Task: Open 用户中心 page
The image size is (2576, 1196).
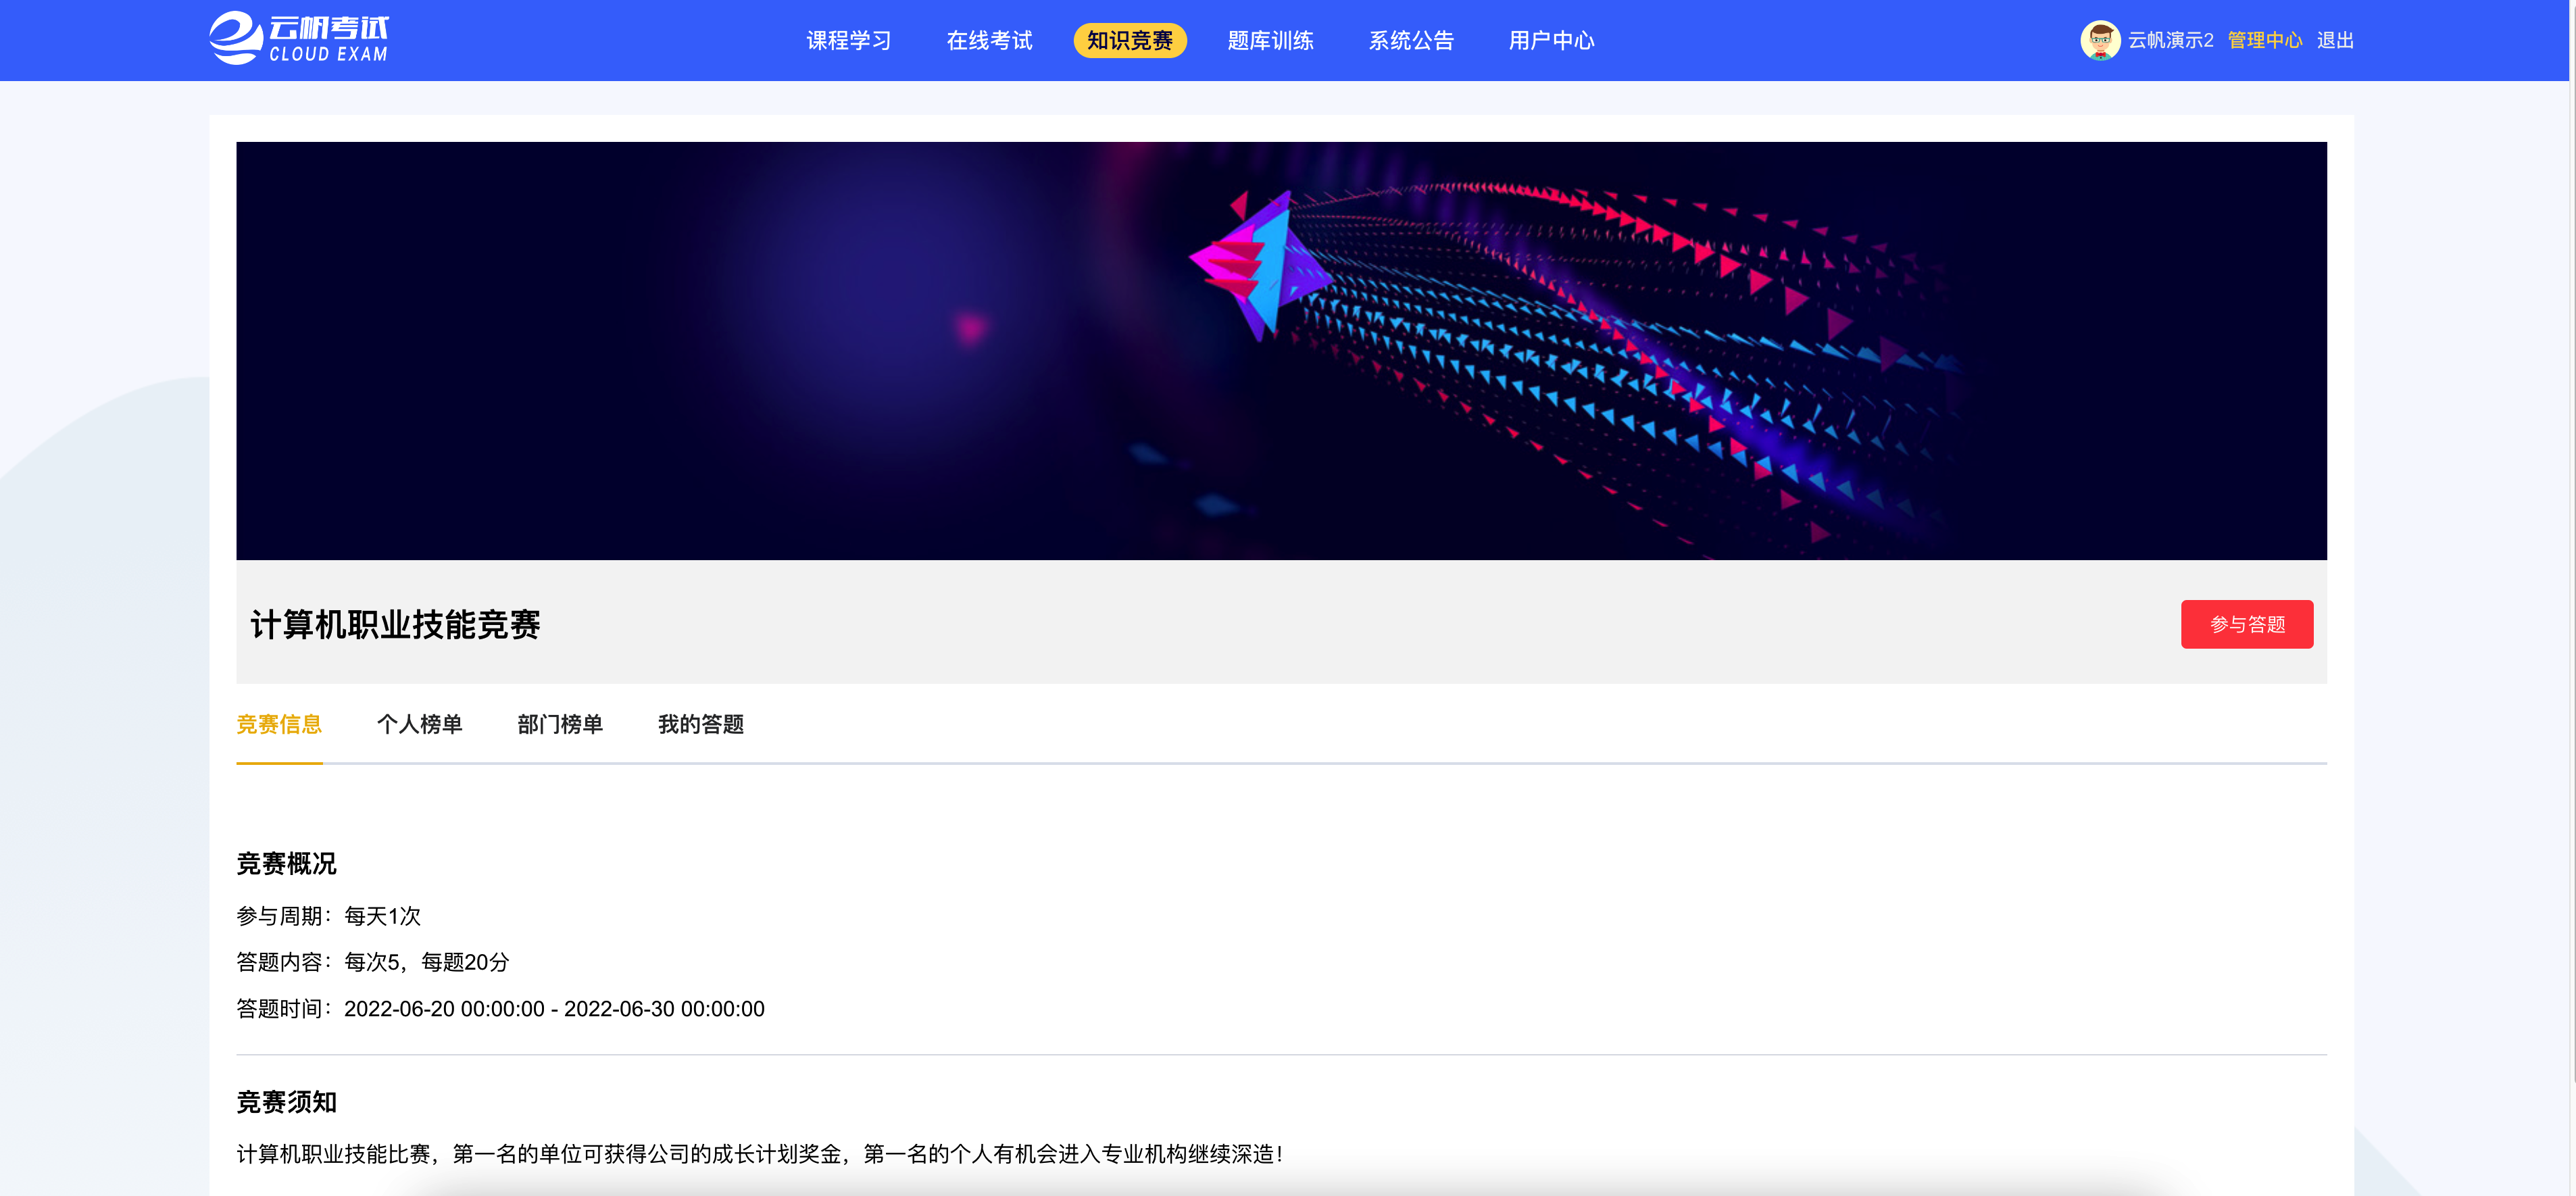Action: point(1551,40)
